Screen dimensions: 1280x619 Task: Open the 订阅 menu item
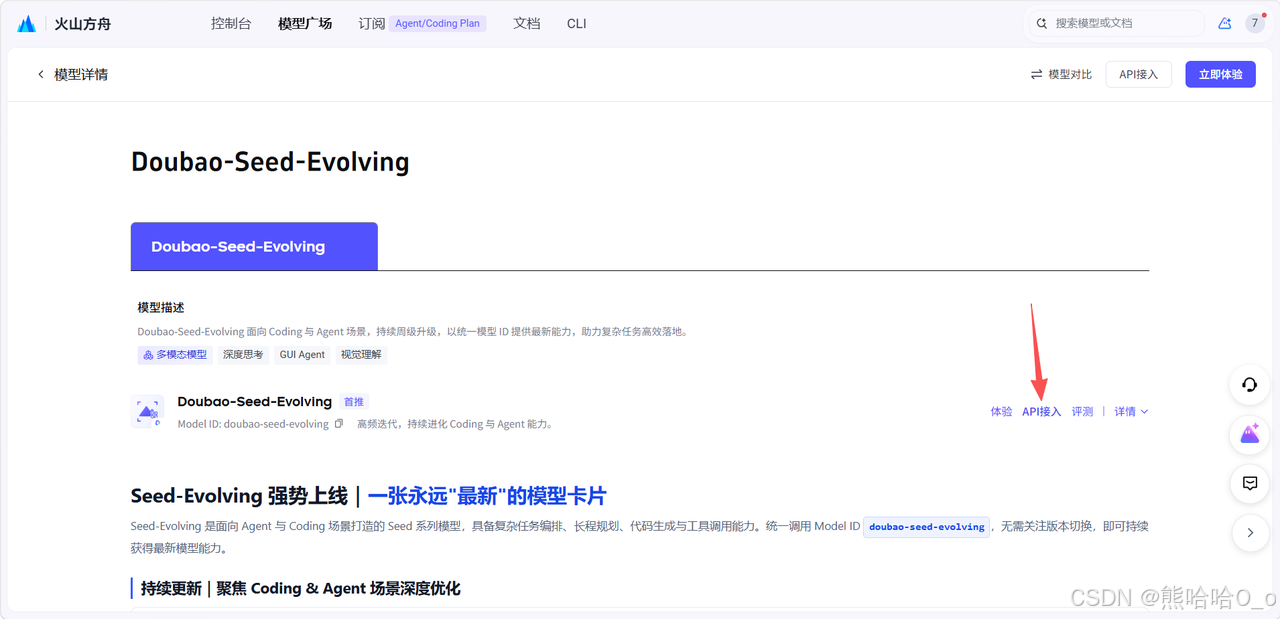(x=372, y=23)
